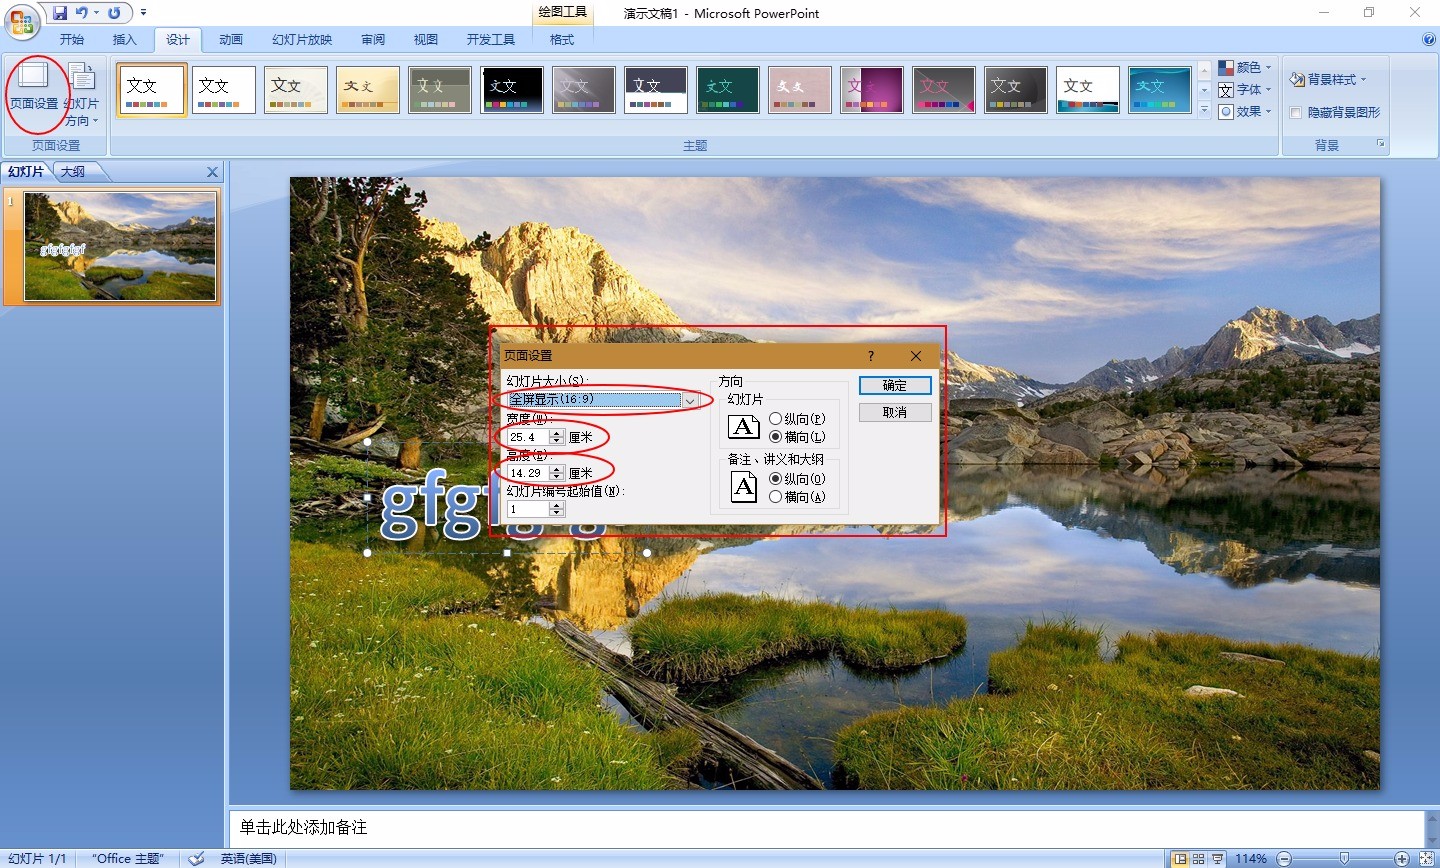Click the help question mark in the 页面设置 dialog
This screenshot has width=1440, height=868.
point(871,356)
